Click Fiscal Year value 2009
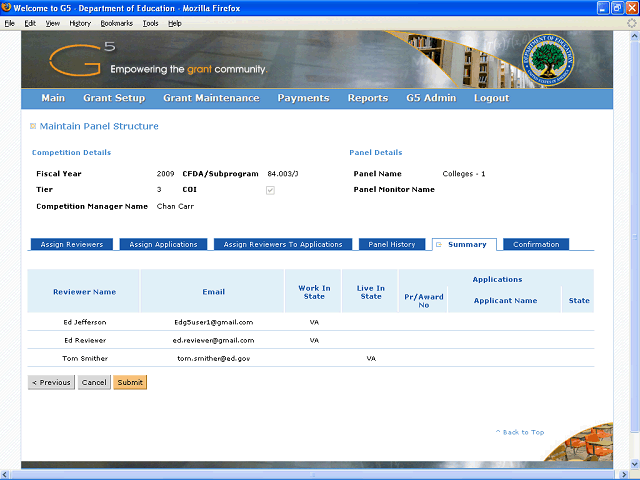 click(x=165, y=174)
